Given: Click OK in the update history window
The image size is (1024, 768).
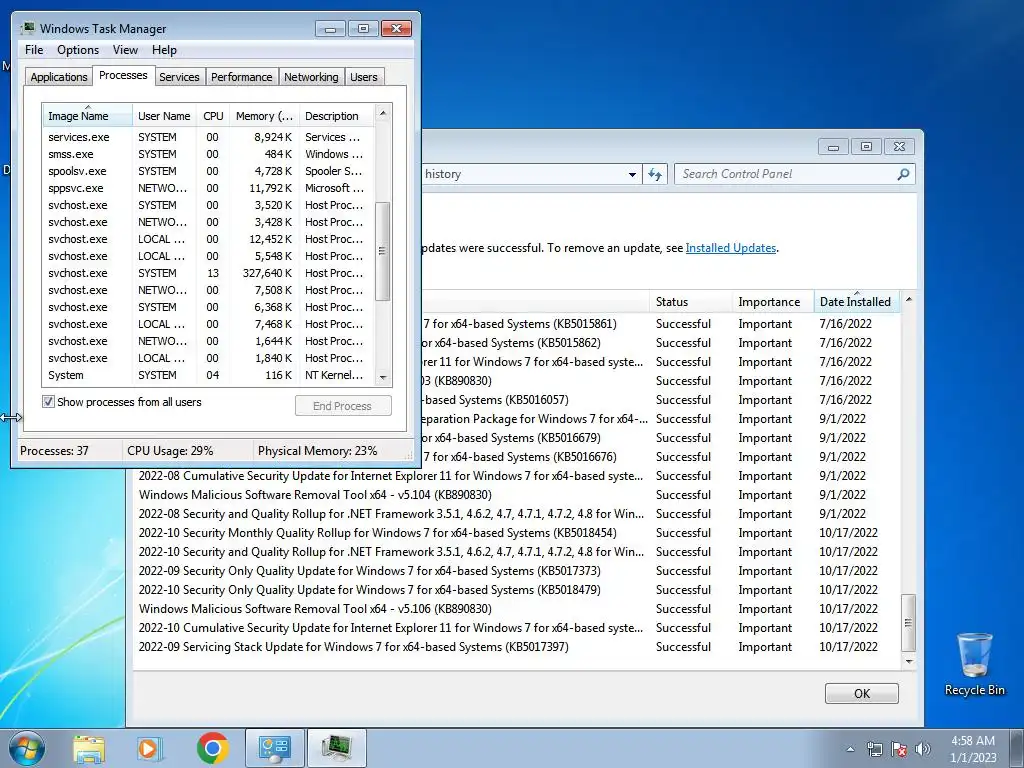Looking at the screenshot, I should point(861,694).
